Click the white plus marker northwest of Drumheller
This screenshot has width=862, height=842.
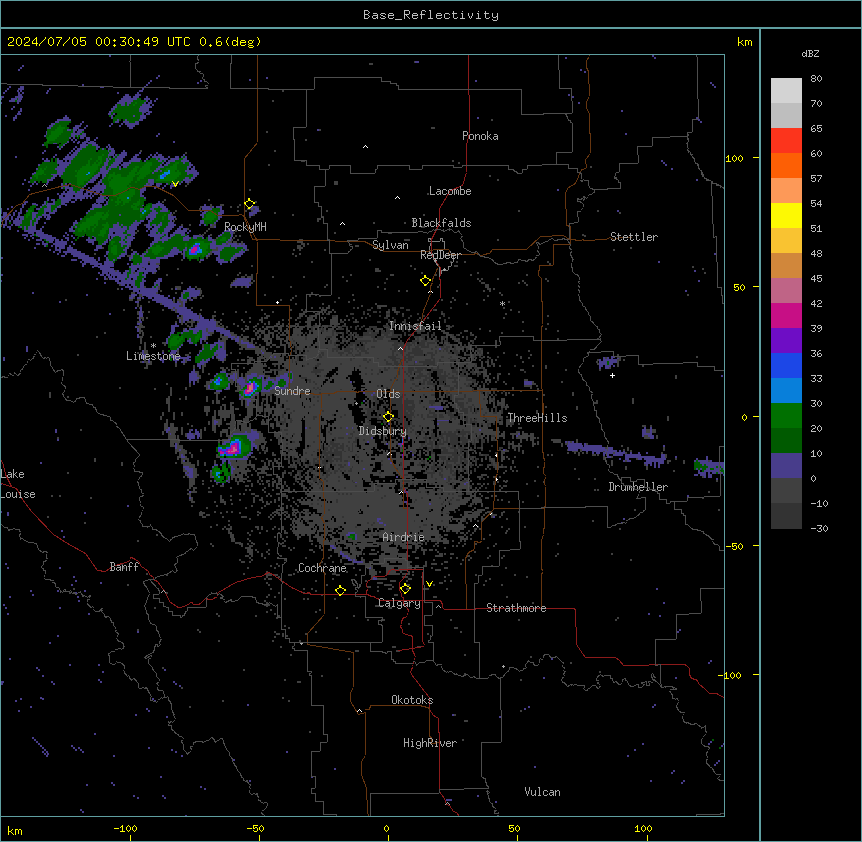612,375
